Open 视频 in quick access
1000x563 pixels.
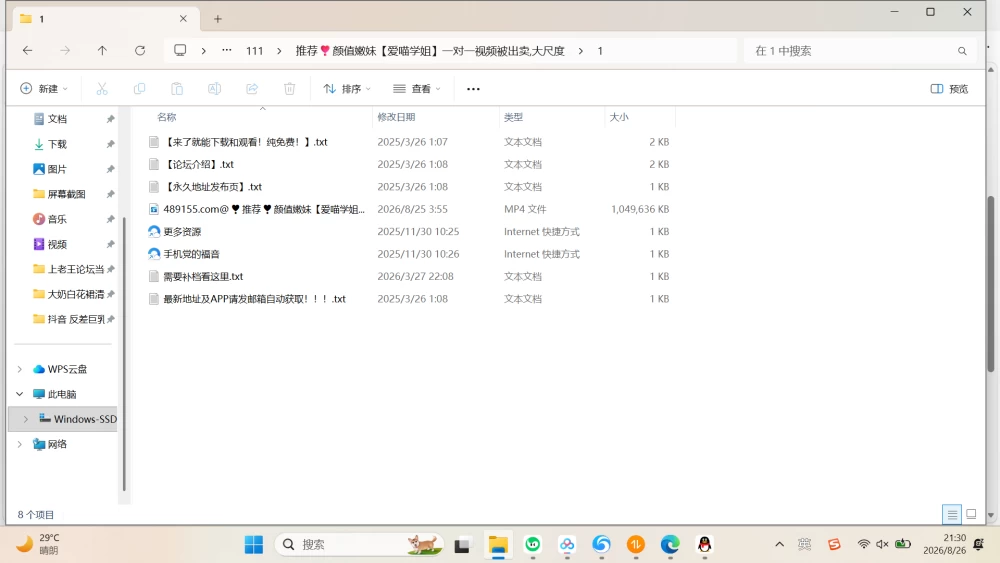57,244
